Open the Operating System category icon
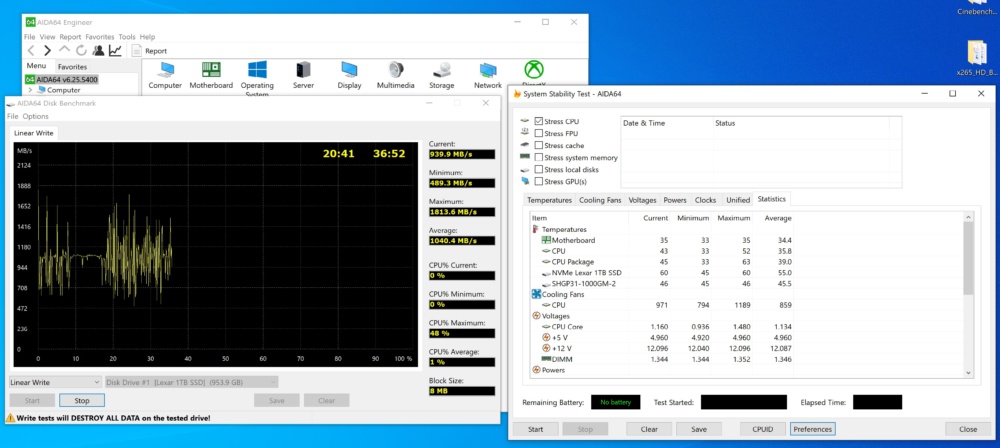This screenshot has height=448, width=1000. coord(257,79)
